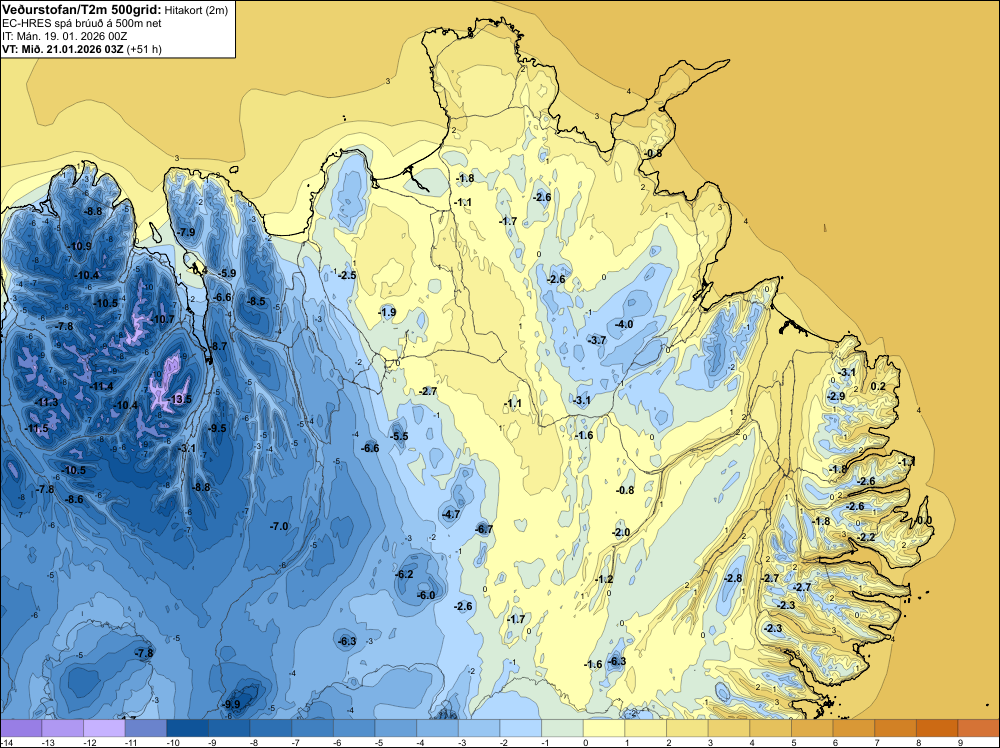Screen dimensions: 1000x748
Task: Click the -2.2 temperature reading
Action: [867, 537]
